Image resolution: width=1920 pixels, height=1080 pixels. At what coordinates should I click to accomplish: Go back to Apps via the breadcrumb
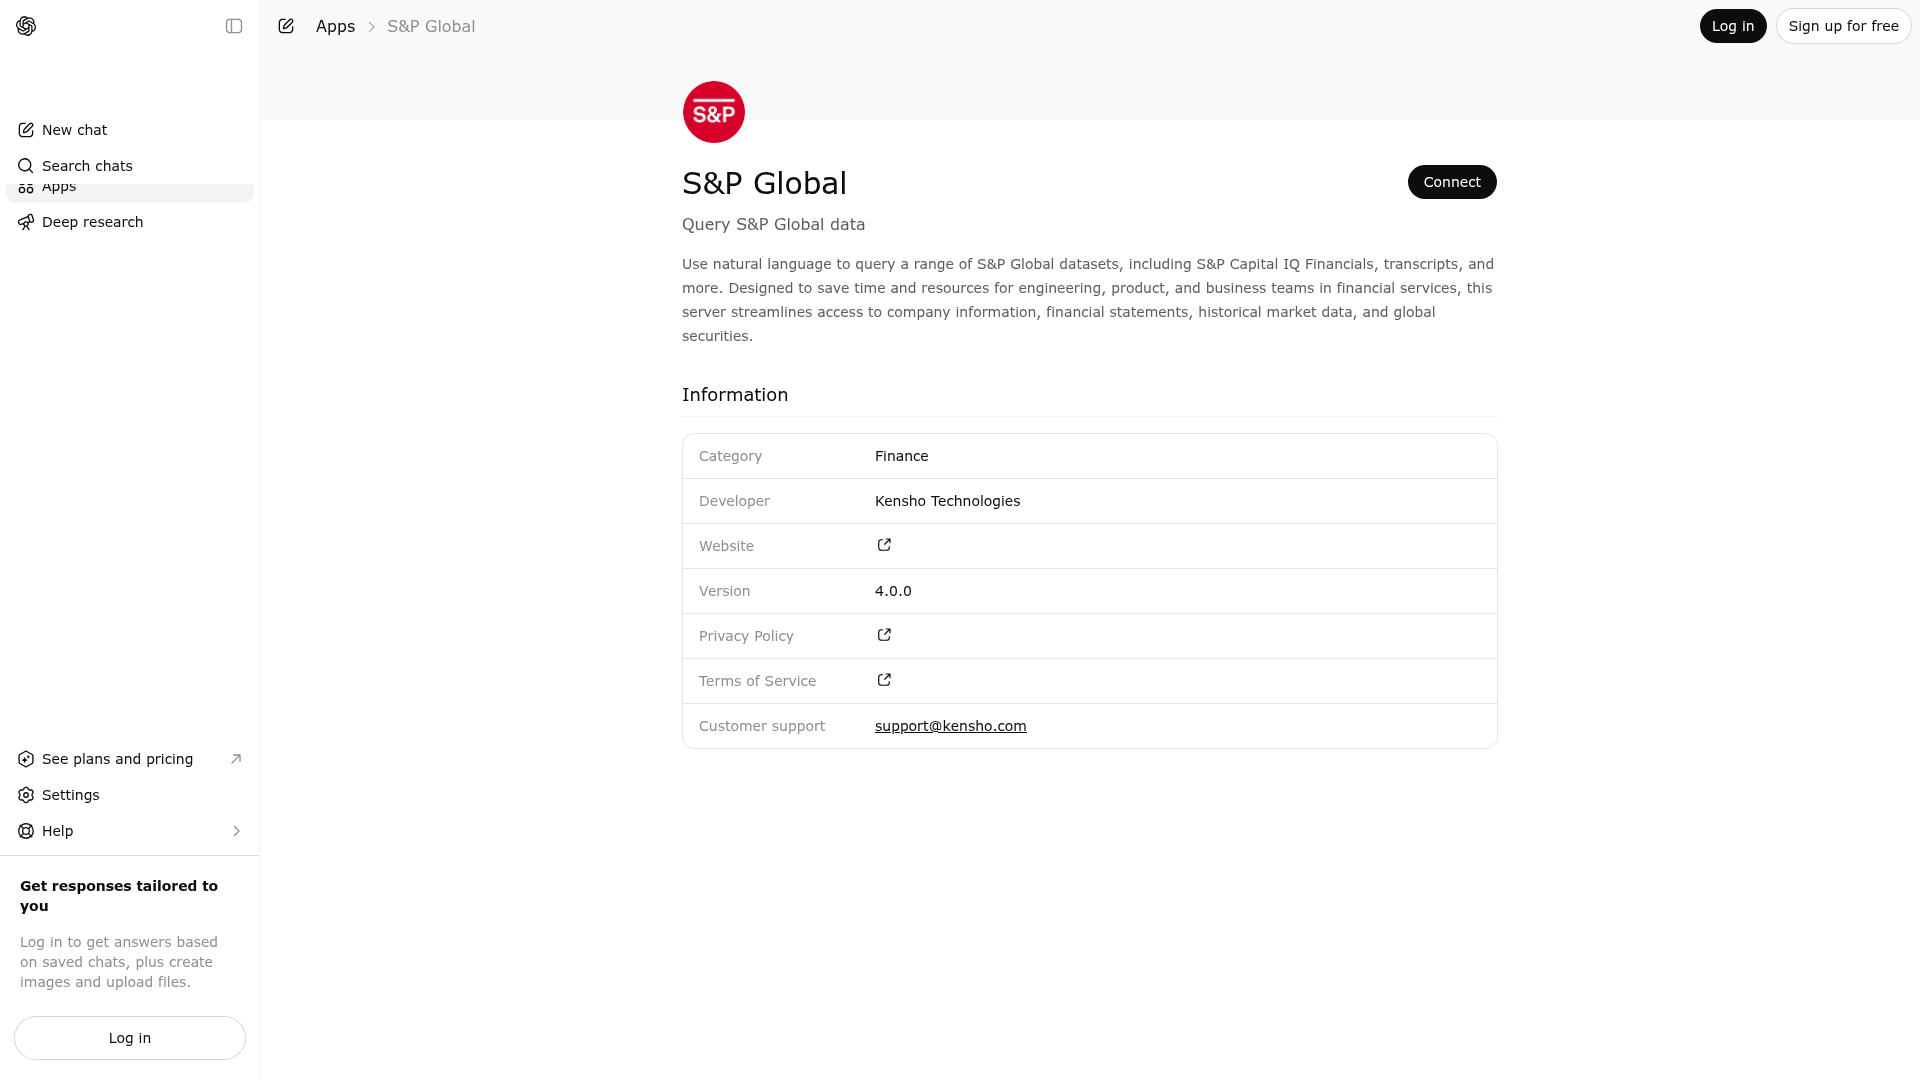(x=335, y=27)
